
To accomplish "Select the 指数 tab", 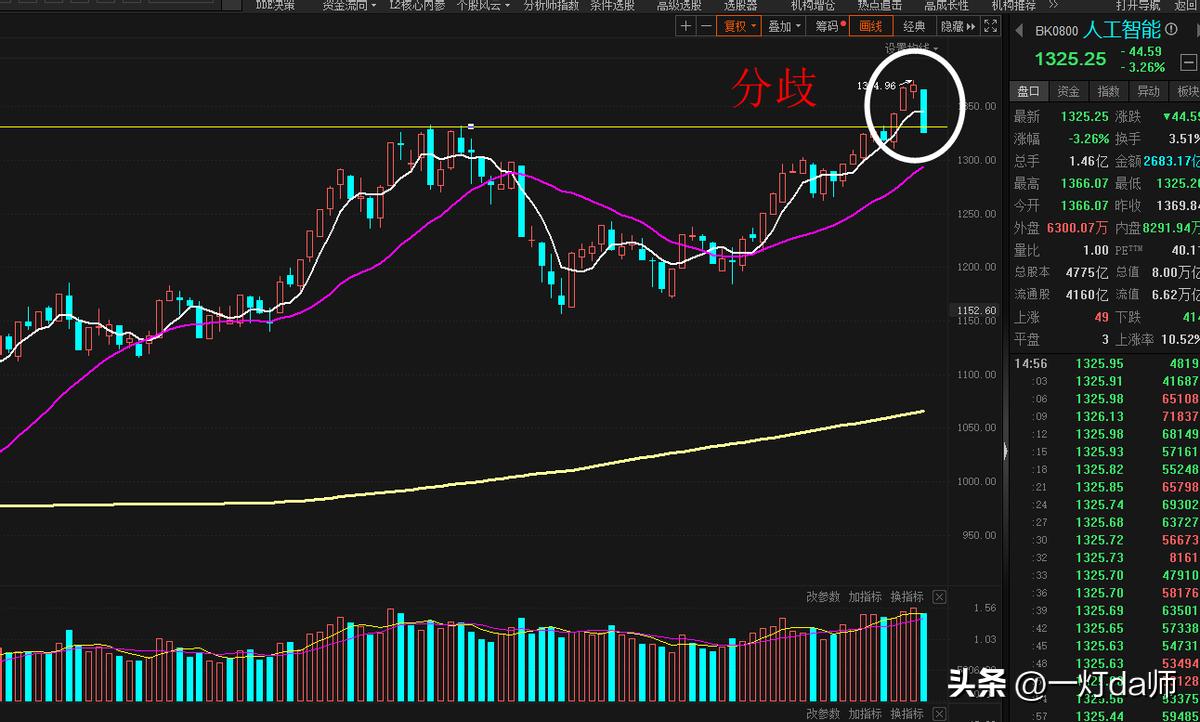I will 1108,91.
